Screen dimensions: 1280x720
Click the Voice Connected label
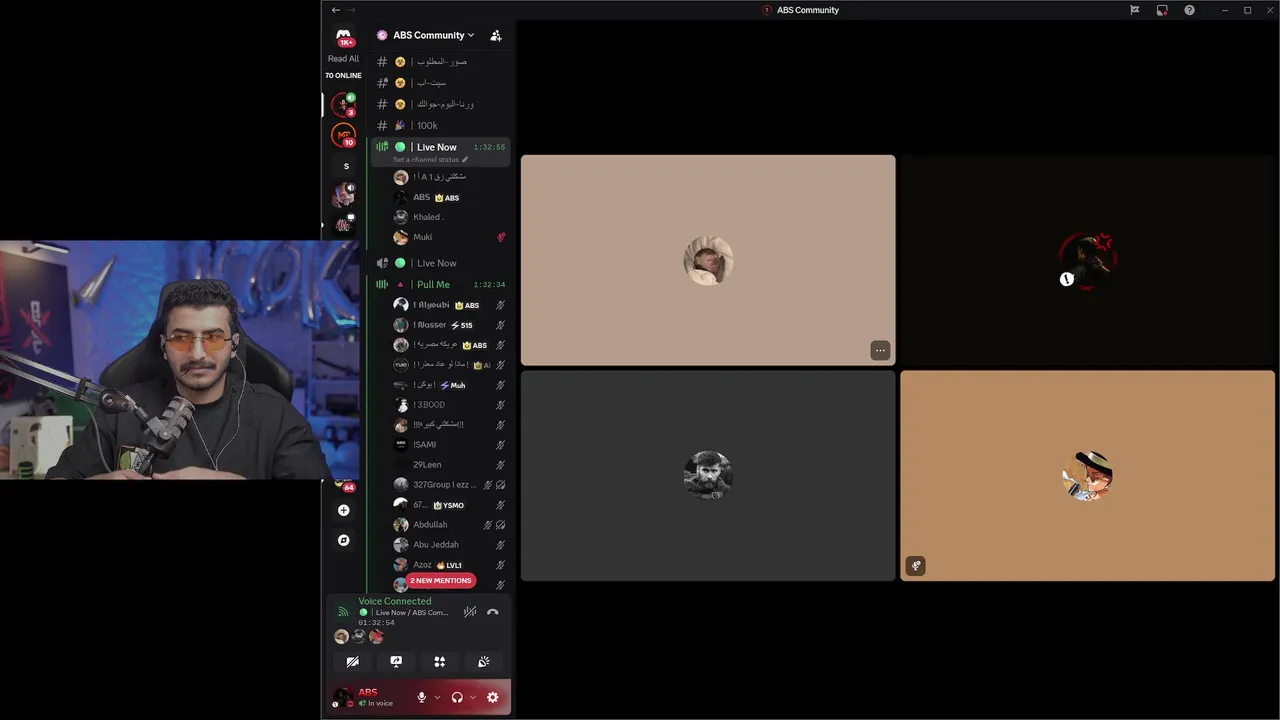point(395,601)
